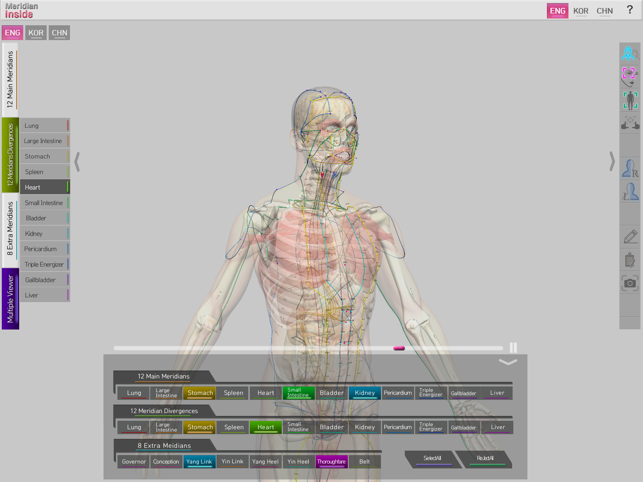Expand the right toolbar with the arrow

pos(611,161)
